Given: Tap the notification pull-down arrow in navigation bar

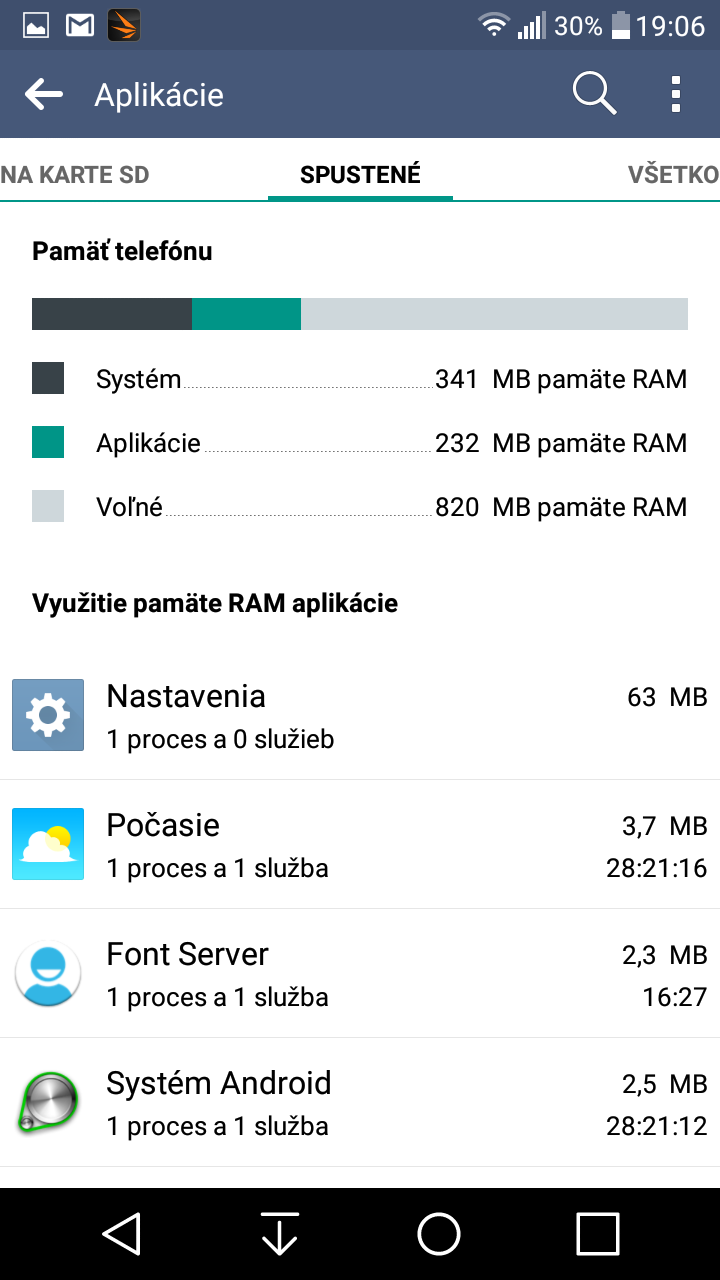Looking at the screenshot, I should pyautogui.click(x=280, y=1234).
